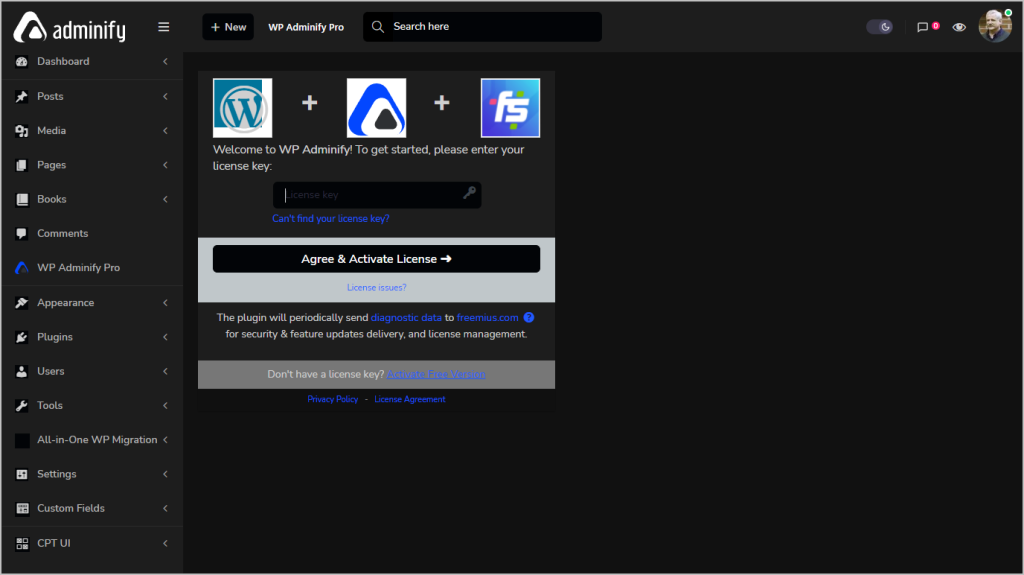The height and width of the screenshot is (575, 1024).
Task: Click the blue question mark help icon
Action: [529, 318]
